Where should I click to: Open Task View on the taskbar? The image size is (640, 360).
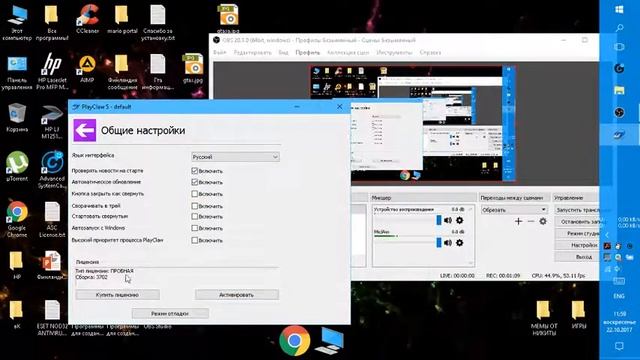[x=619, y=47]
